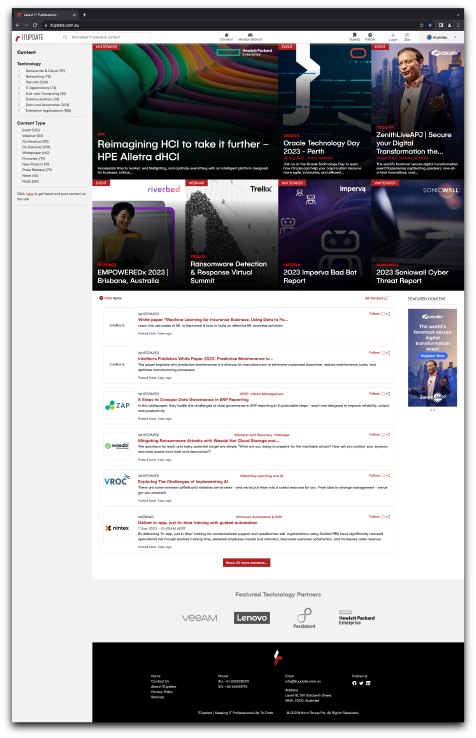
Task: Click the Join icon in header
Action: (407, 37)
